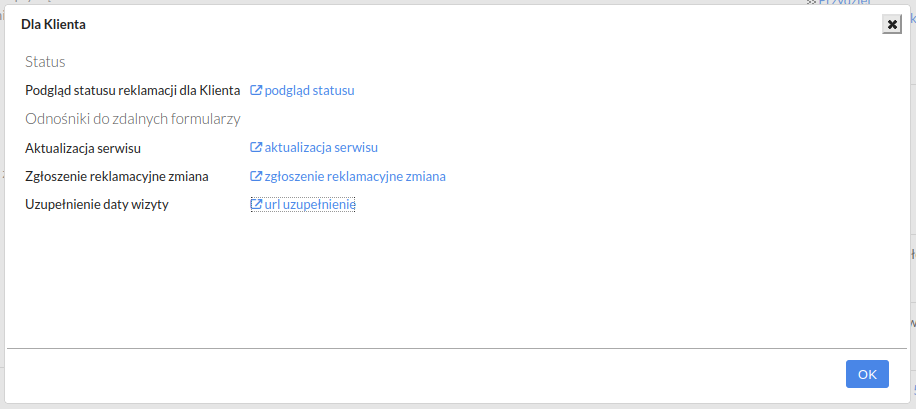Click the partly hidden Przydziel link behind dialog
The width and height of the screenshot is (916, 409).
pyautogui.click(x=844, y=2)
